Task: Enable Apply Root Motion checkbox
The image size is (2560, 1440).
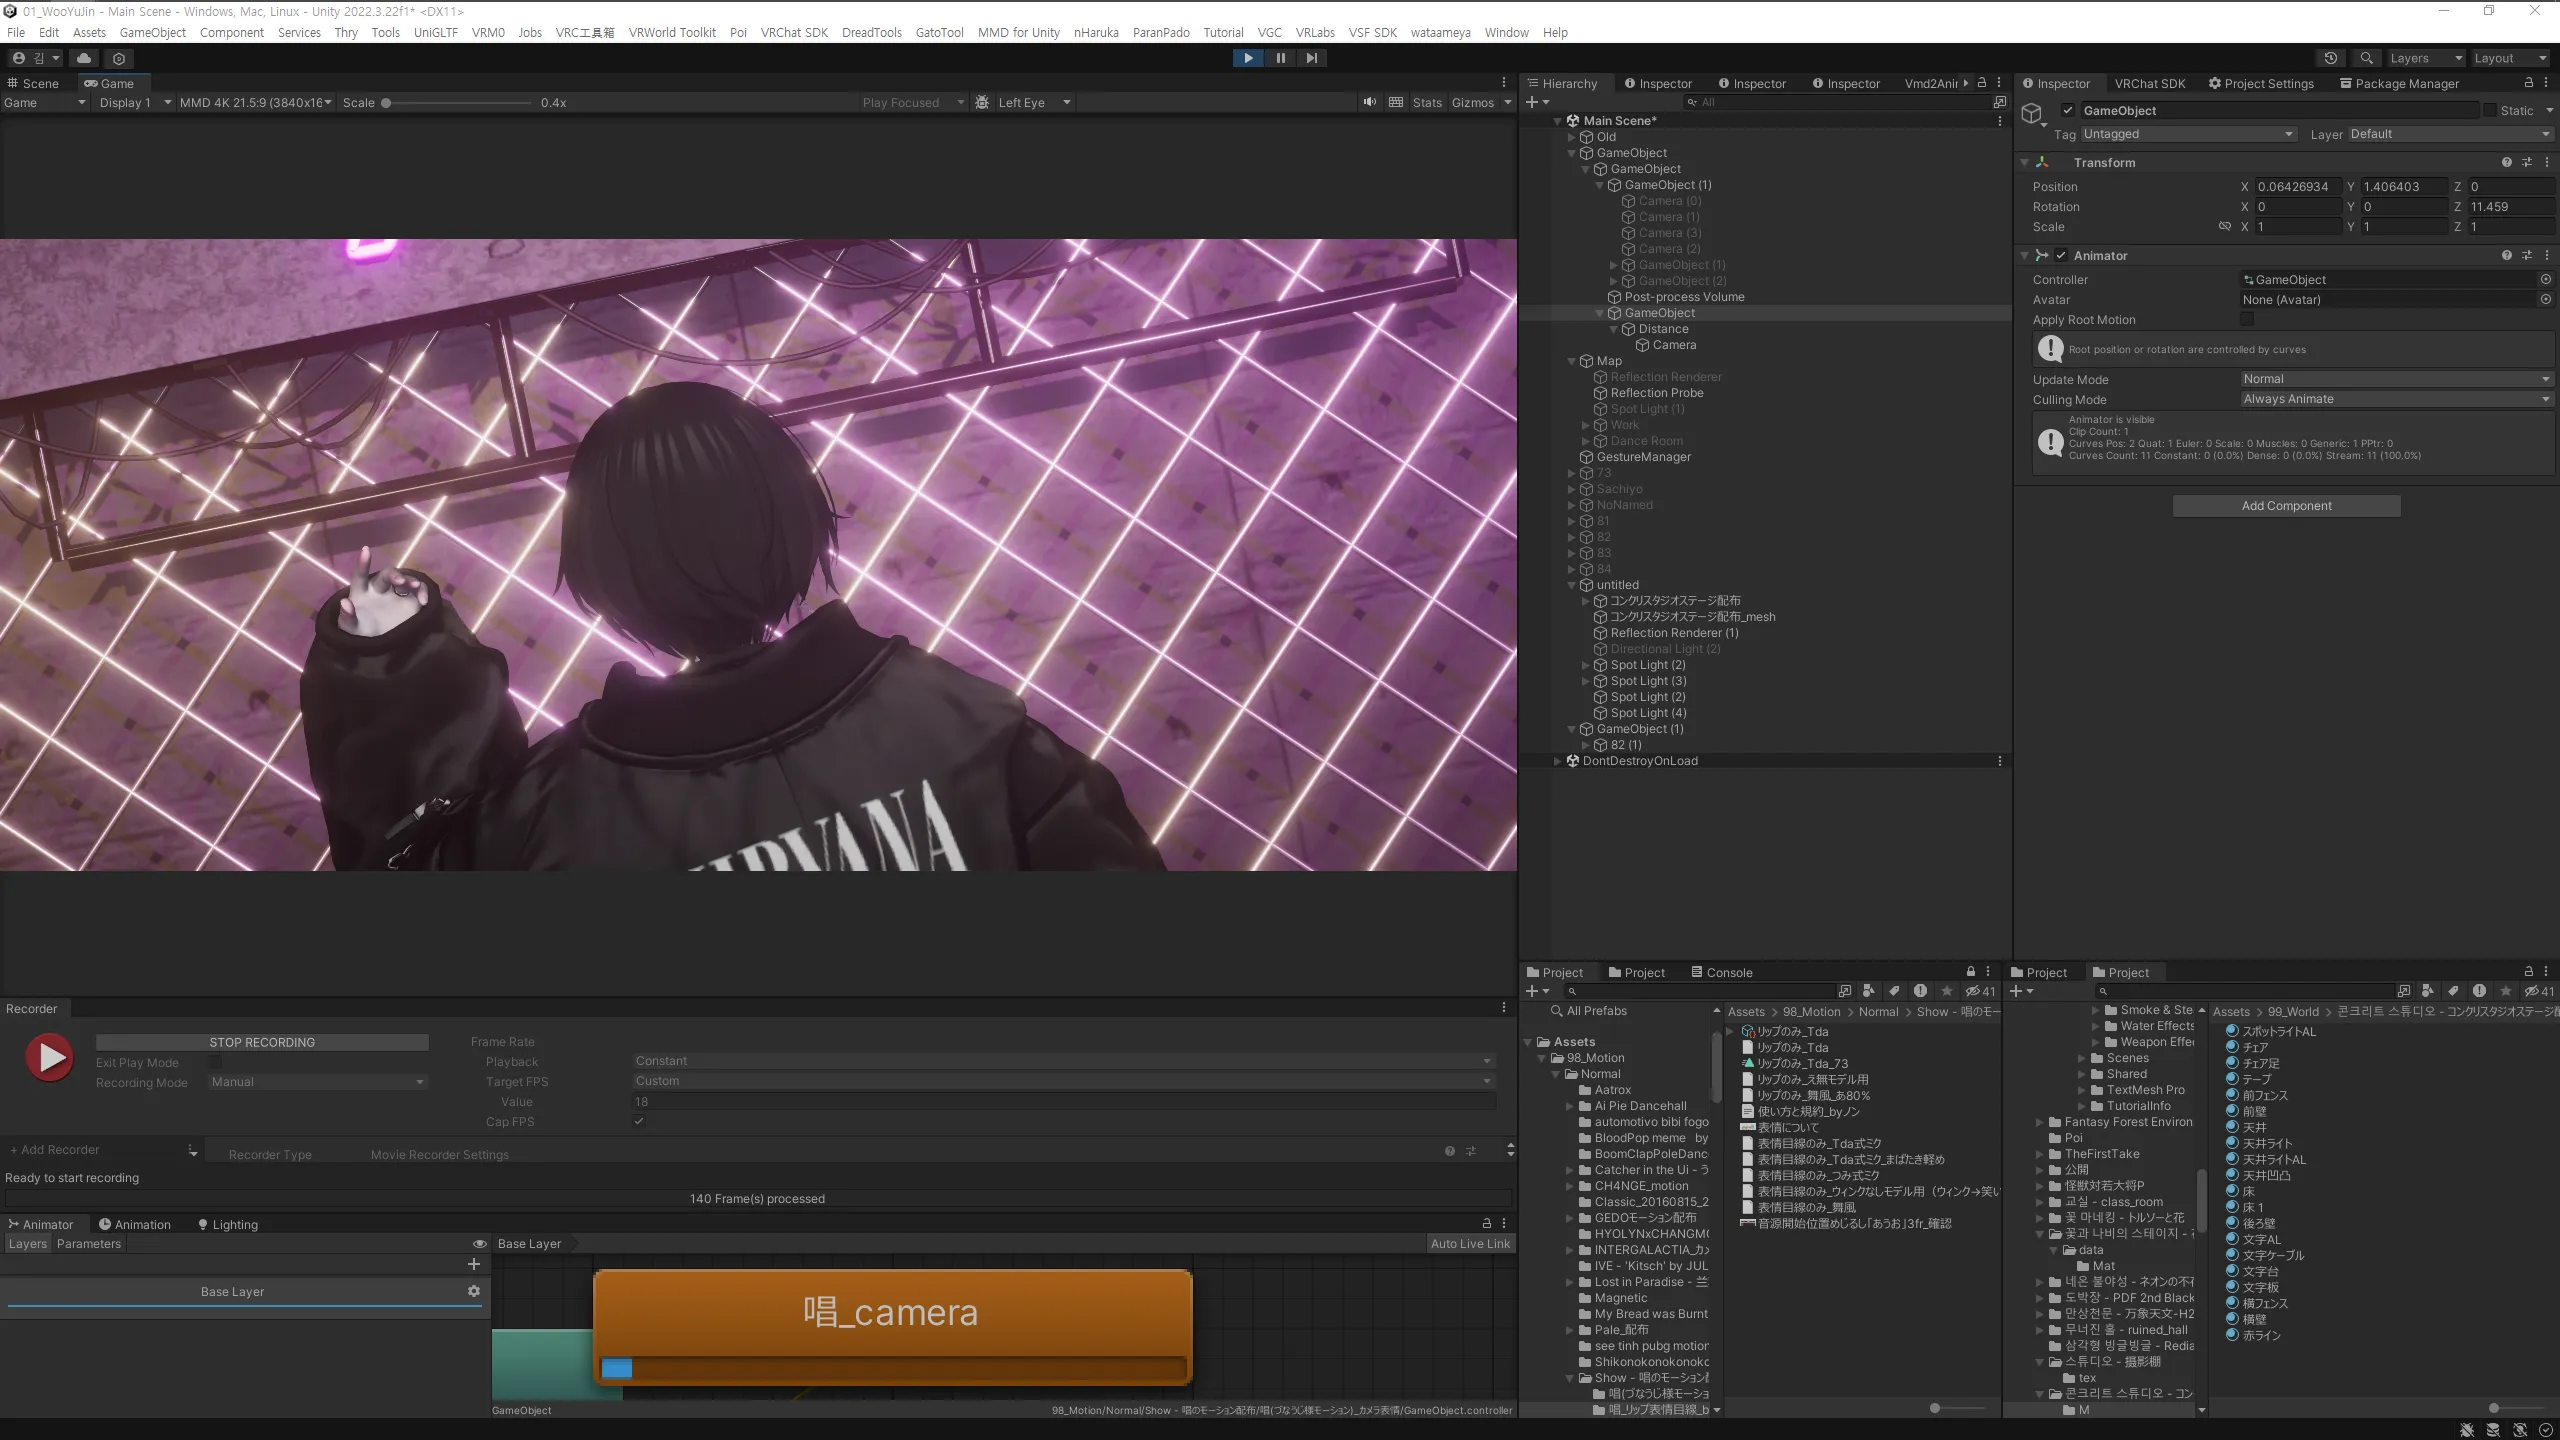Action: click(2247, 320)
